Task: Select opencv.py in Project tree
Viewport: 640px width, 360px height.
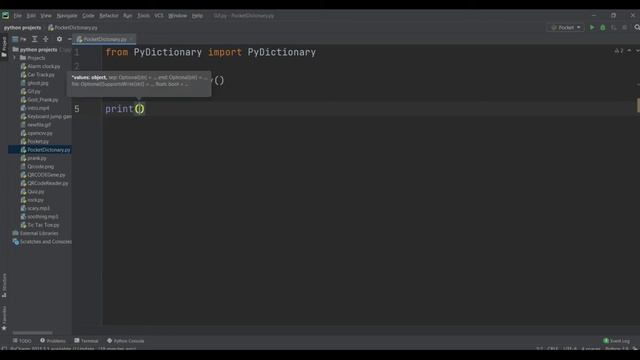Action: click(x=40, y=133)
